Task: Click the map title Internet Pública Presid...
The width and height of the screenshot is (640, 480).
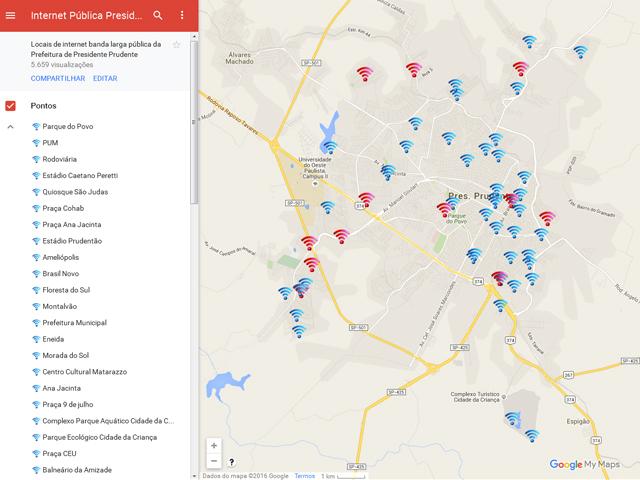Action: (x=87, y=16)
